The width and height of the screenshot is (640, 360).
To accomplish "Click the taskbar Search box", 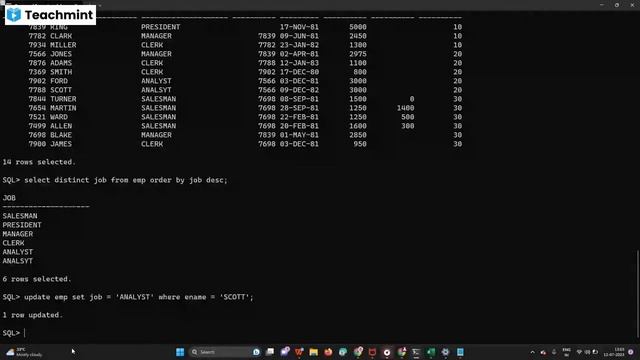I will click(225, 352).
